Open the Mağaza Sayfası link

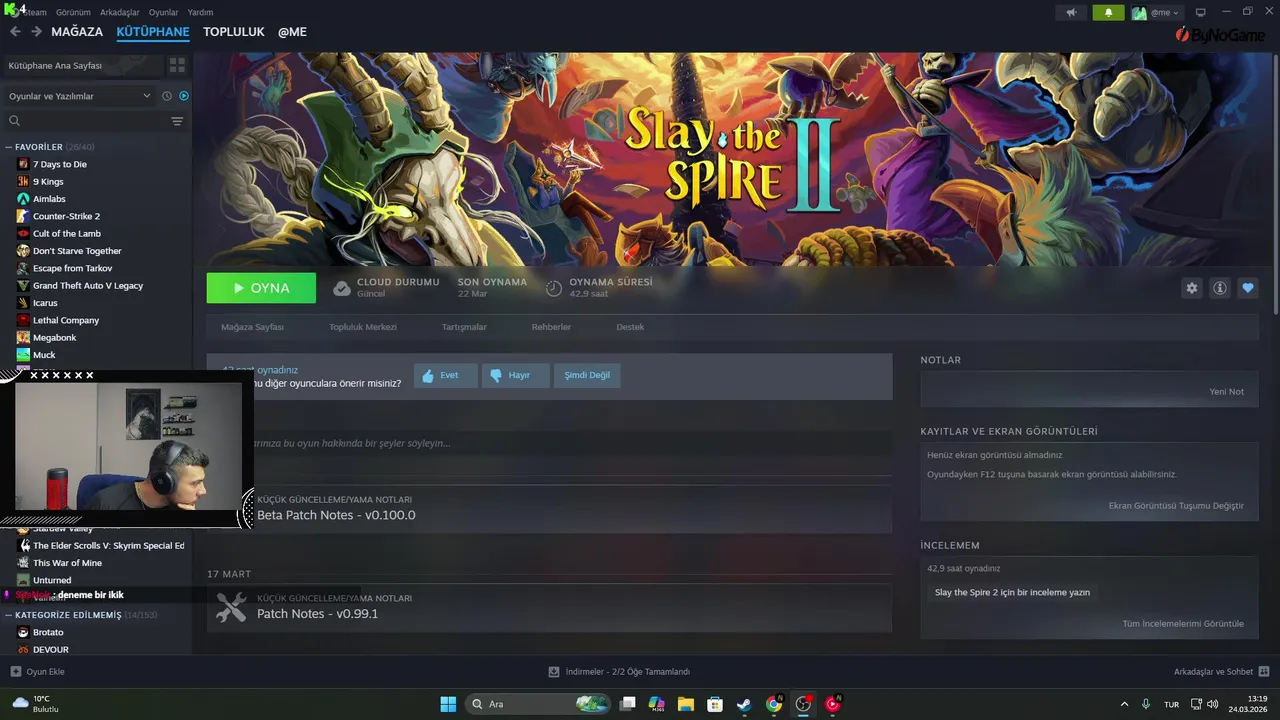tap(252, 327)
